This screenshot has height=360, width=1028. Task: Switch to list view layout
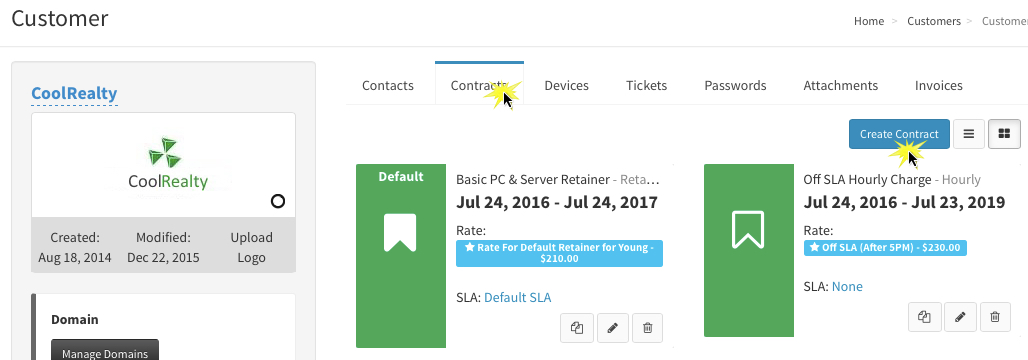968,134
